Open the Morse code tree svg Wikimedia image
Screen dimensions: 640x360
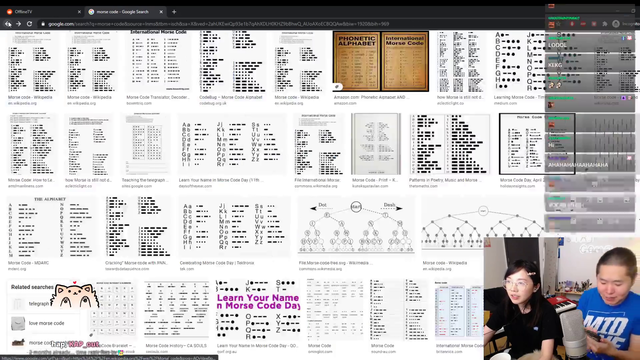[x=356, y=227]
